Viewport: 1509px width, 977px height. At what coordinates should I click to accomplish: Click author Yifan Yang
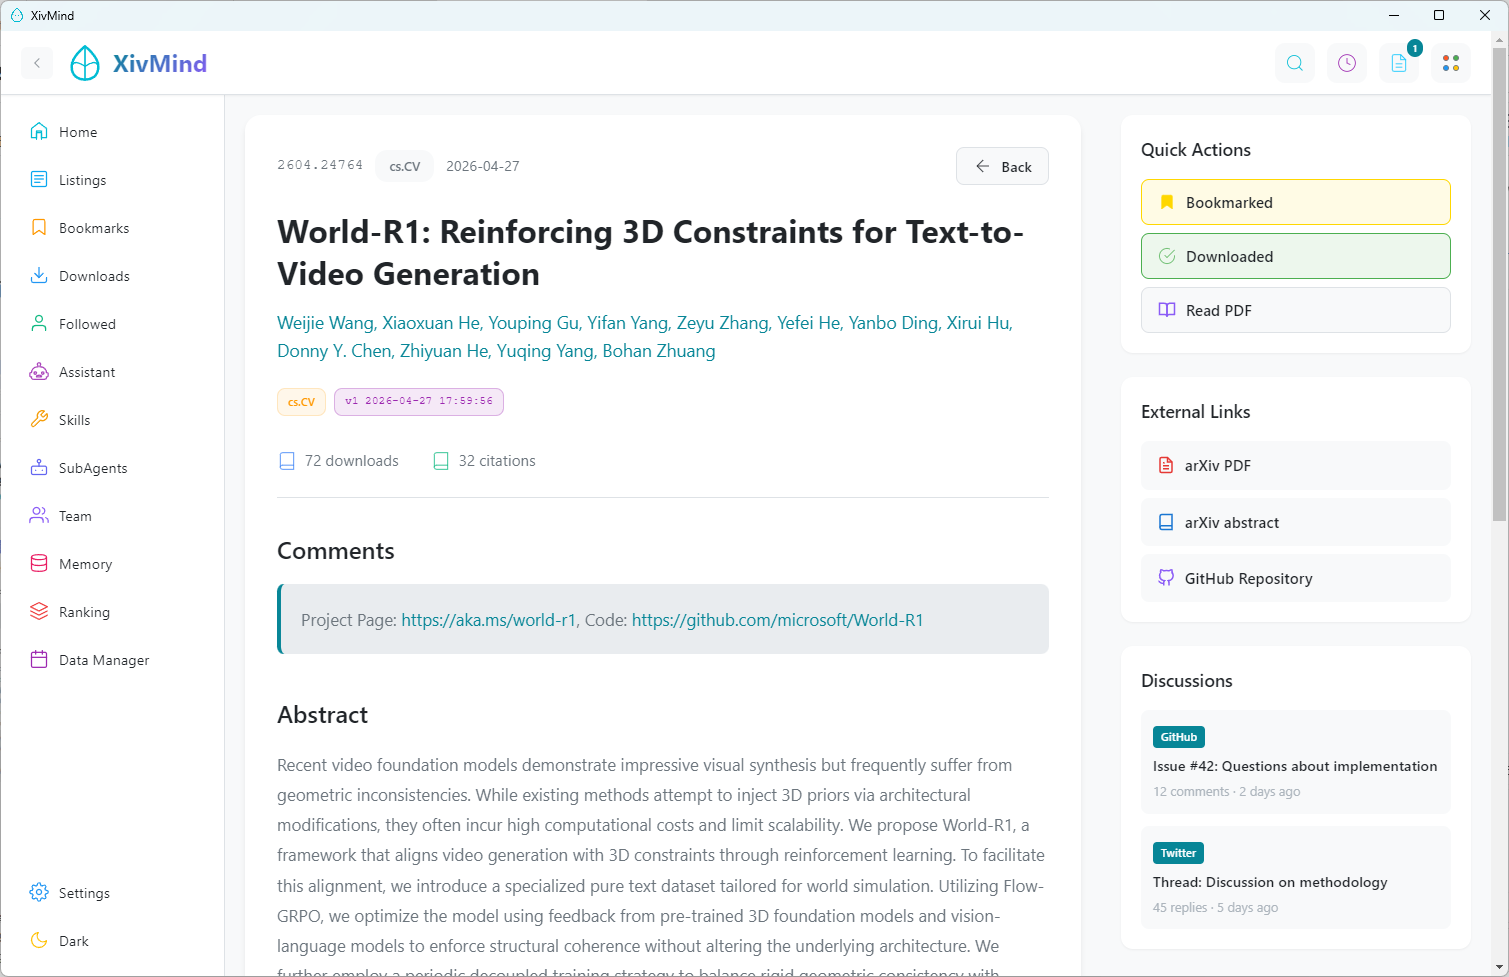tap(628, 323)
